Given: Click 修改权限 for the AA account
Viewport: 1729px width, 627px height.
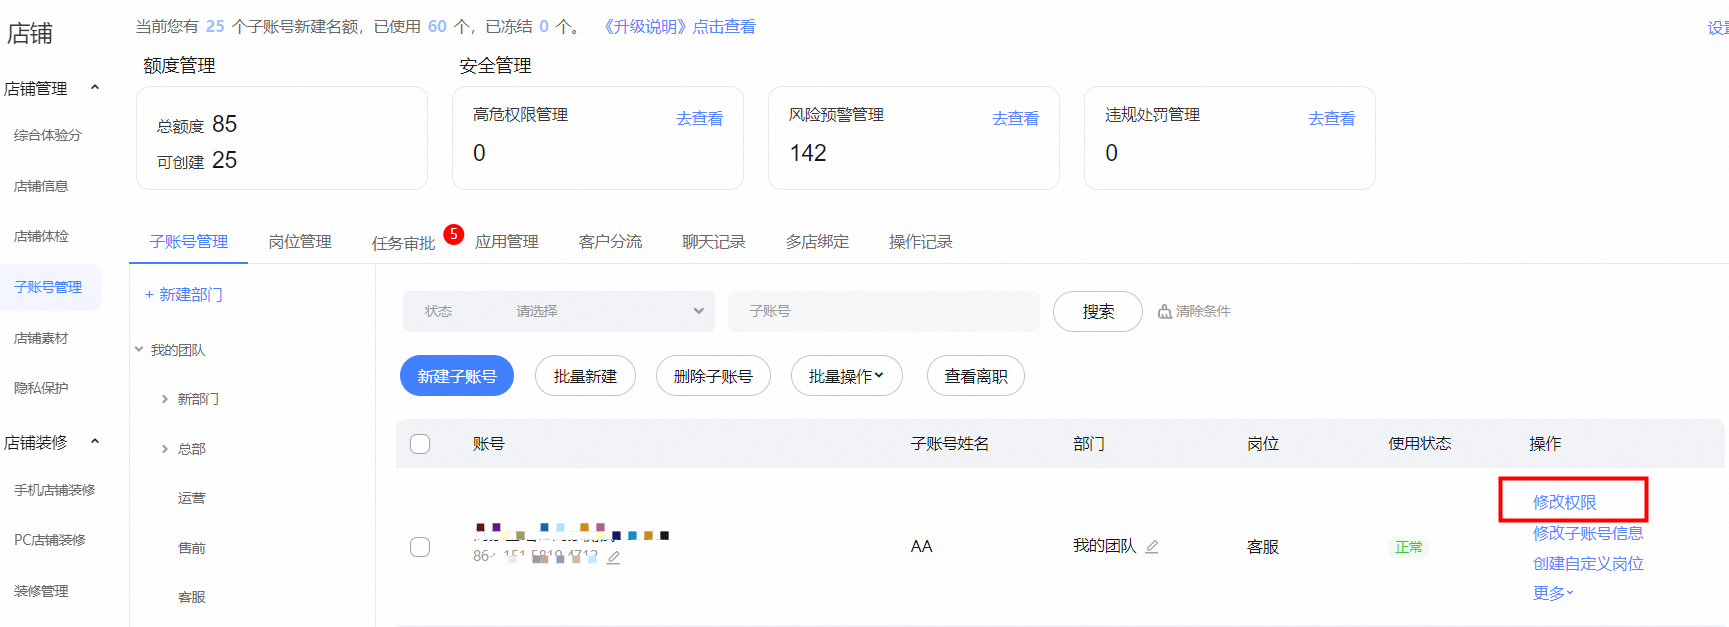Looking at the screenshot, I should tap(1565, 502).
